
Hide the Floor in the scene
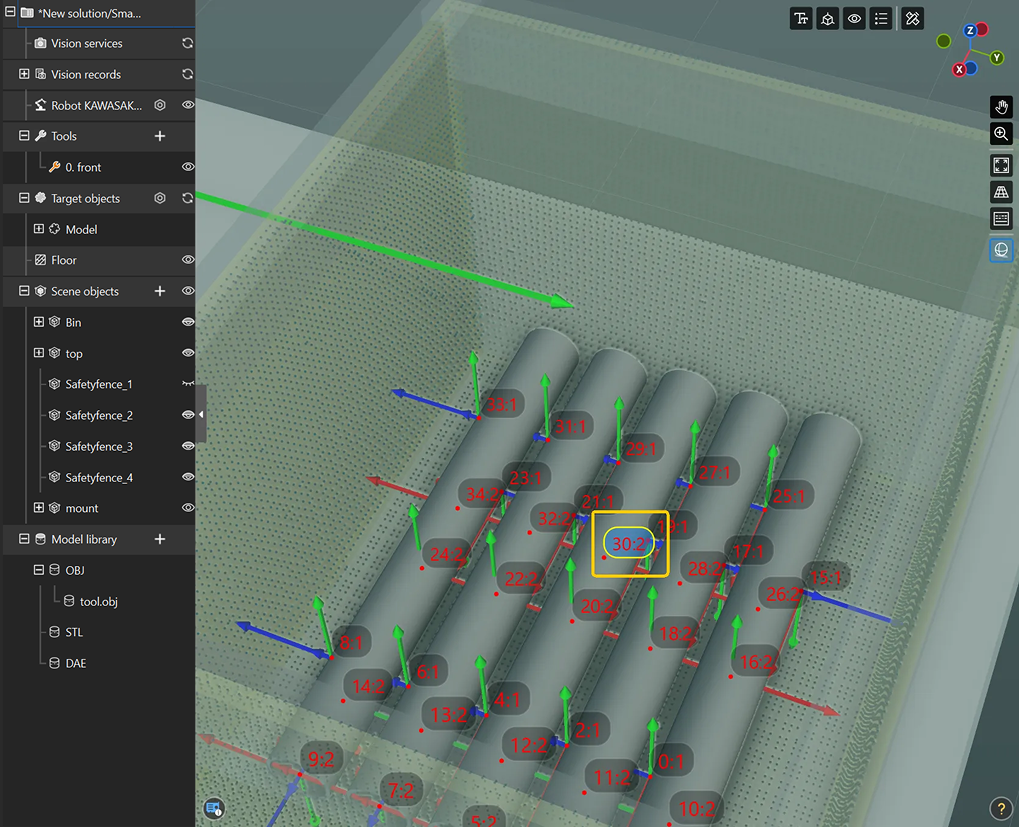187,260
